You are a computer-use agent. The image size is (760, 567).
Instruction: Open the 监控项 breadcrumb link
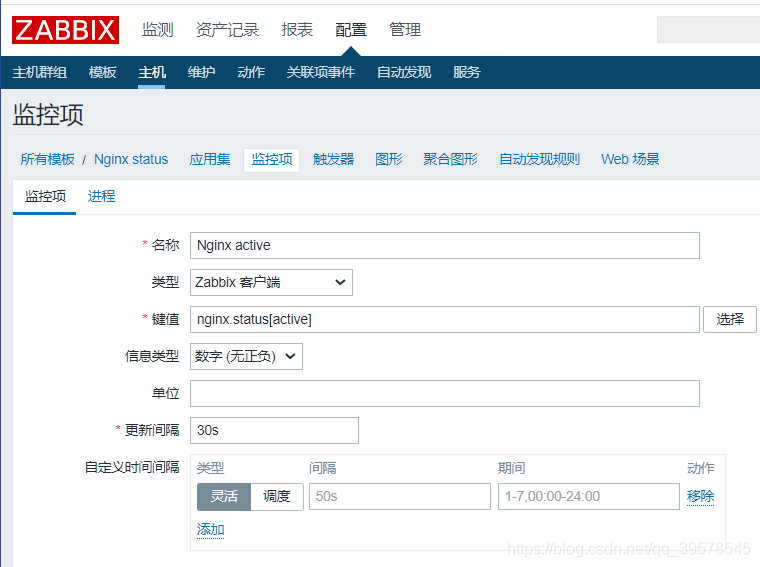(x=271, y=159)
